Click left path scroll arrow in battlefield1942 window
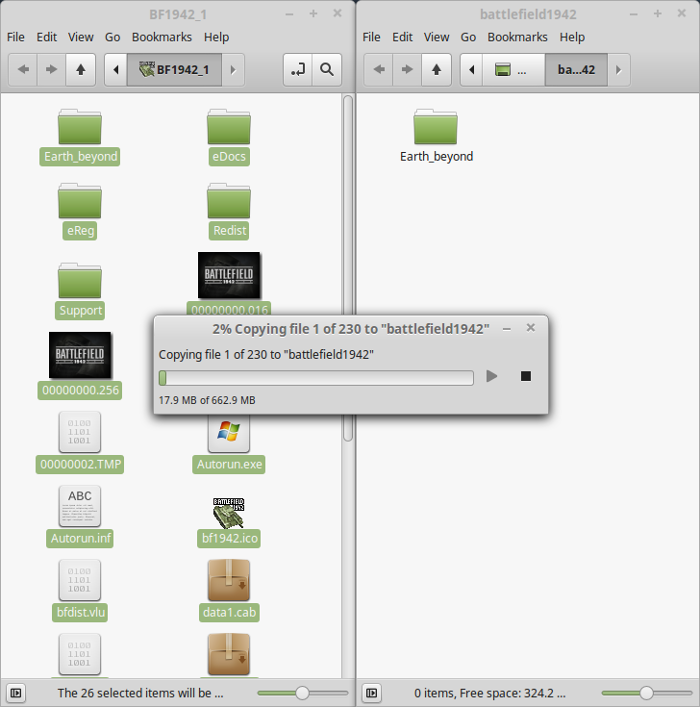This screenshot has height=707, width=700. (472, 69)
